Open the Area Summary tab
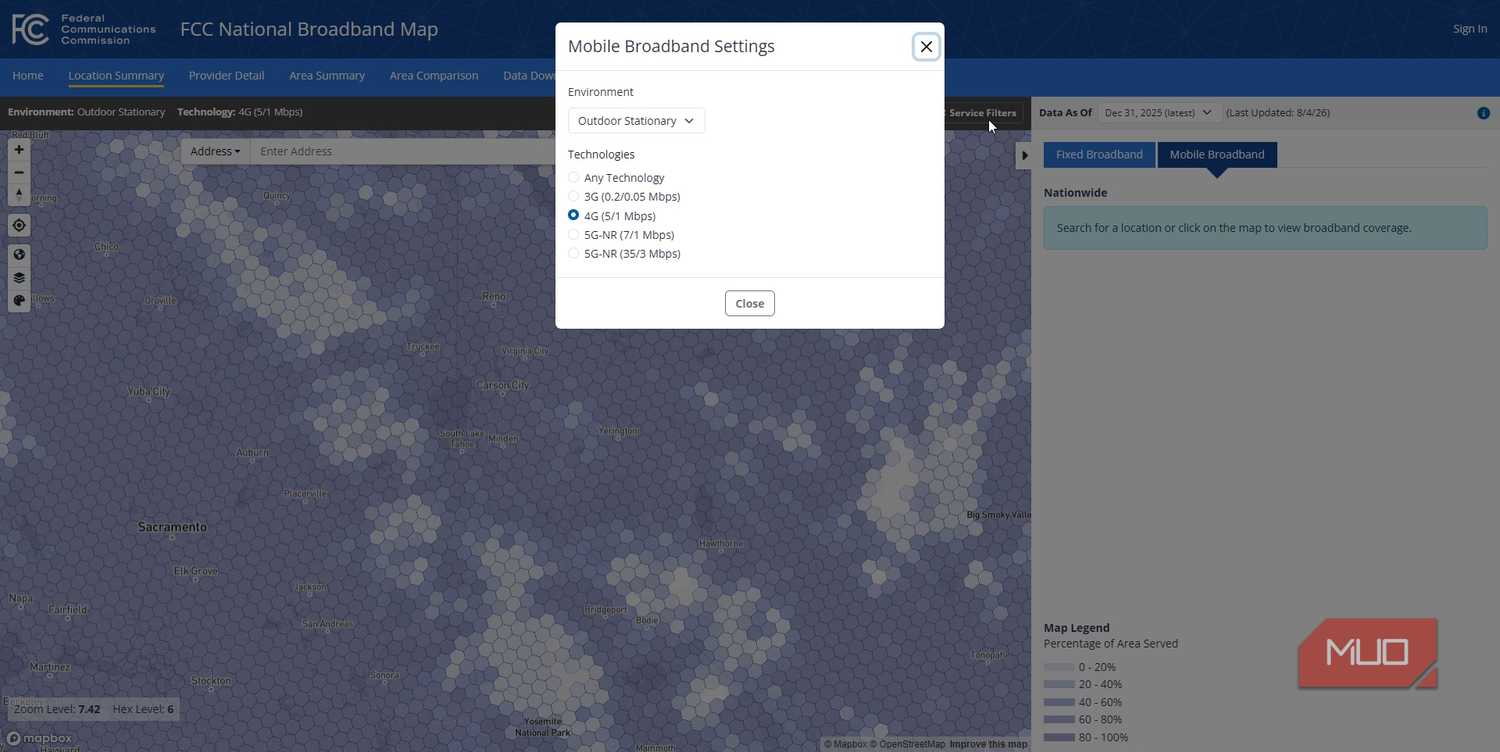 tap(327, 76)
